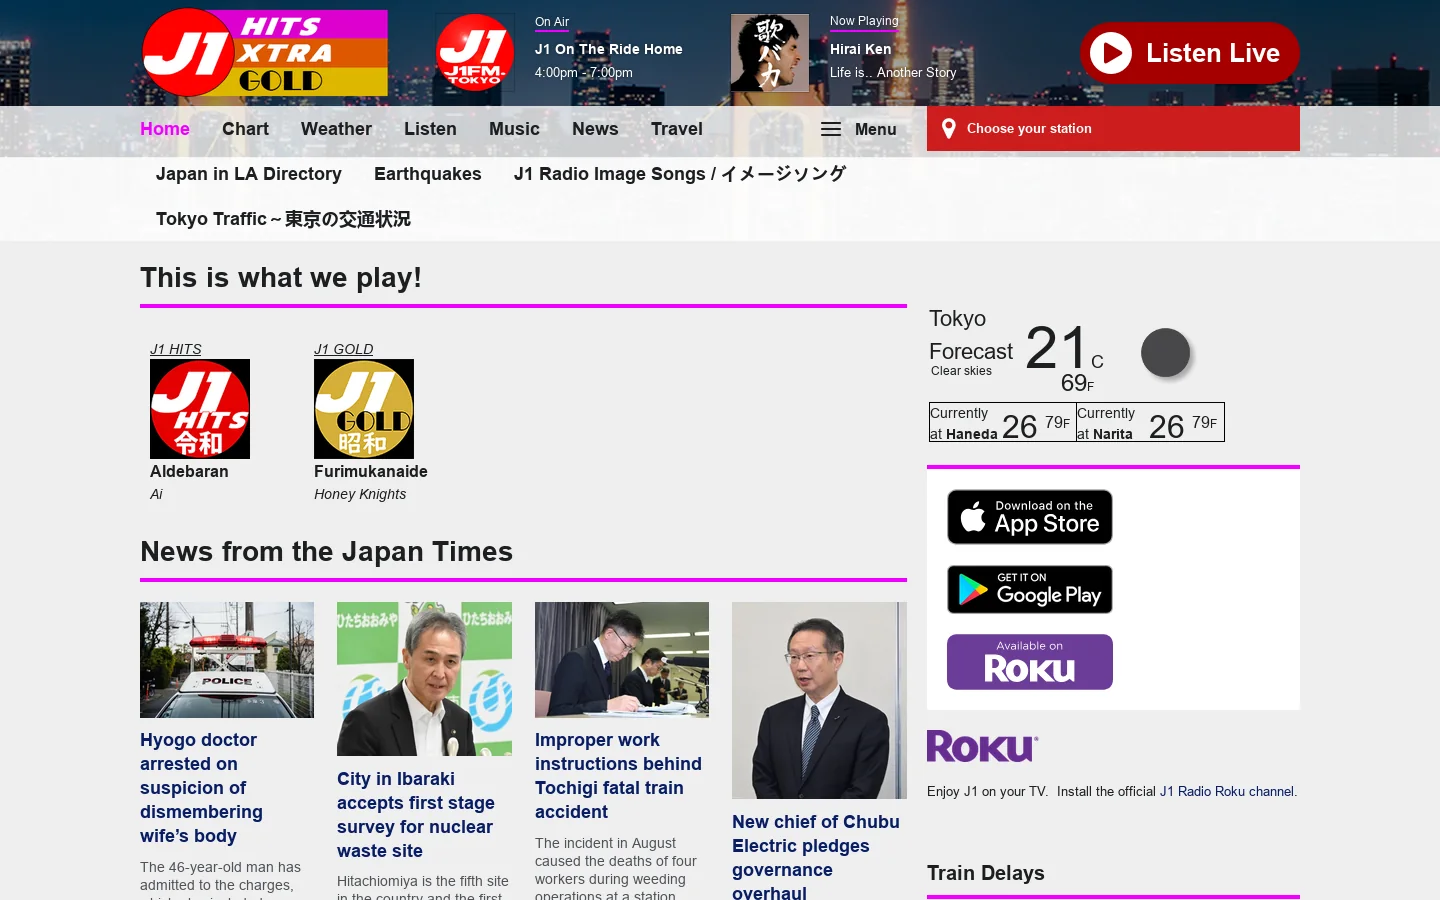
Task: Expand the Choose your station selector
Action: pyautogui.click(x=1113, y=128)
